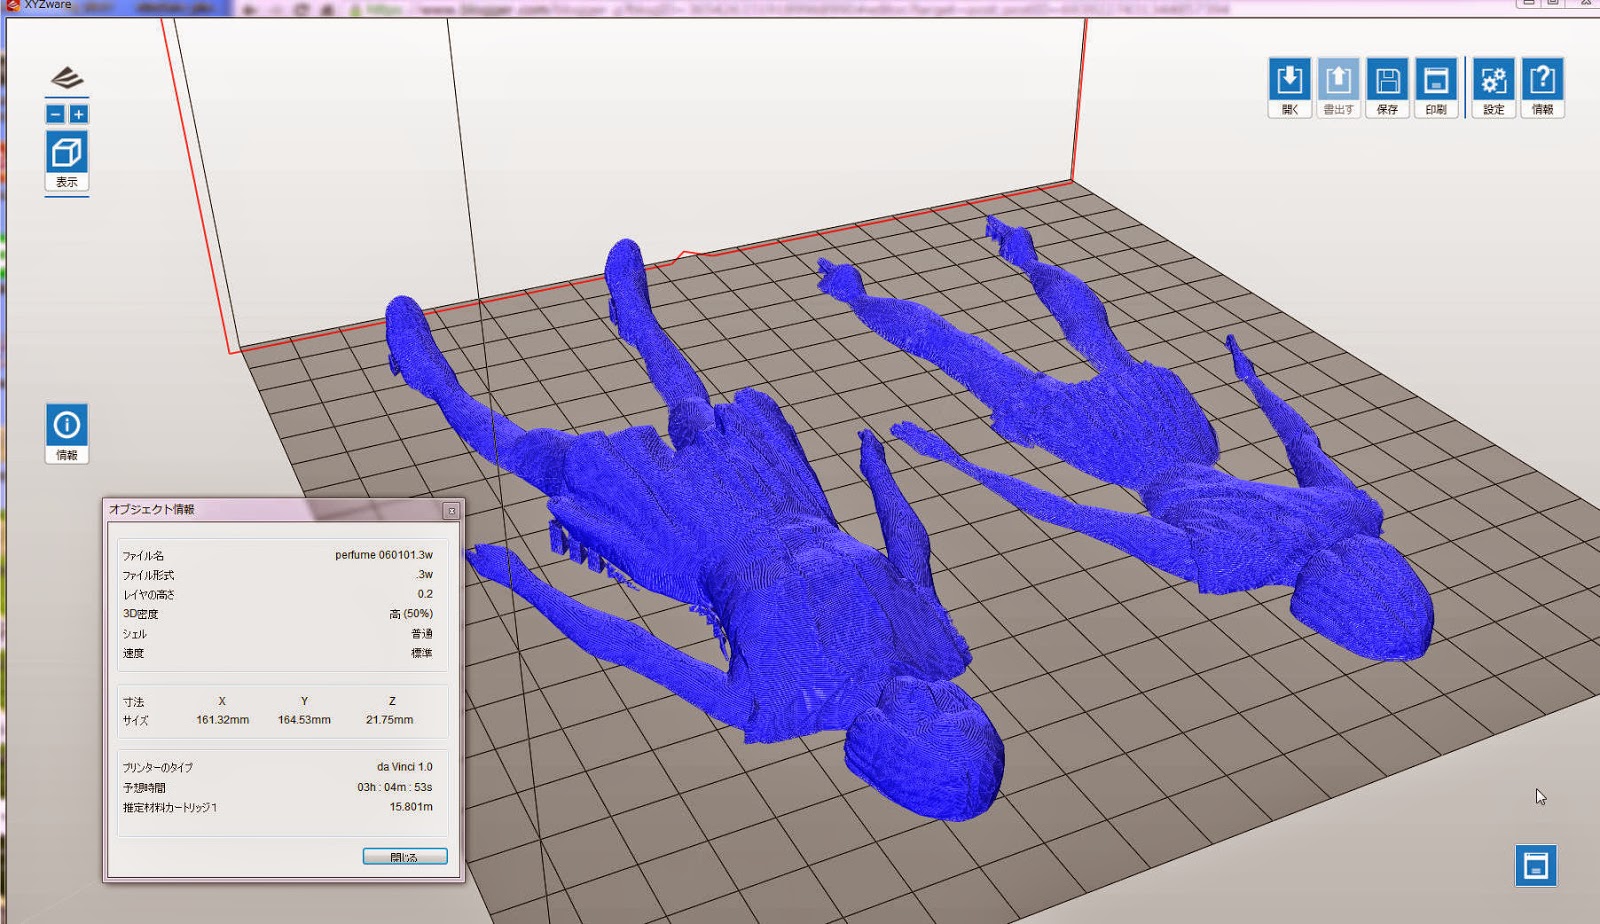Click the file name value 'perfume 060101.3w'
Viewport: 1600px width, 924px height.
click(x=384, y=555)
